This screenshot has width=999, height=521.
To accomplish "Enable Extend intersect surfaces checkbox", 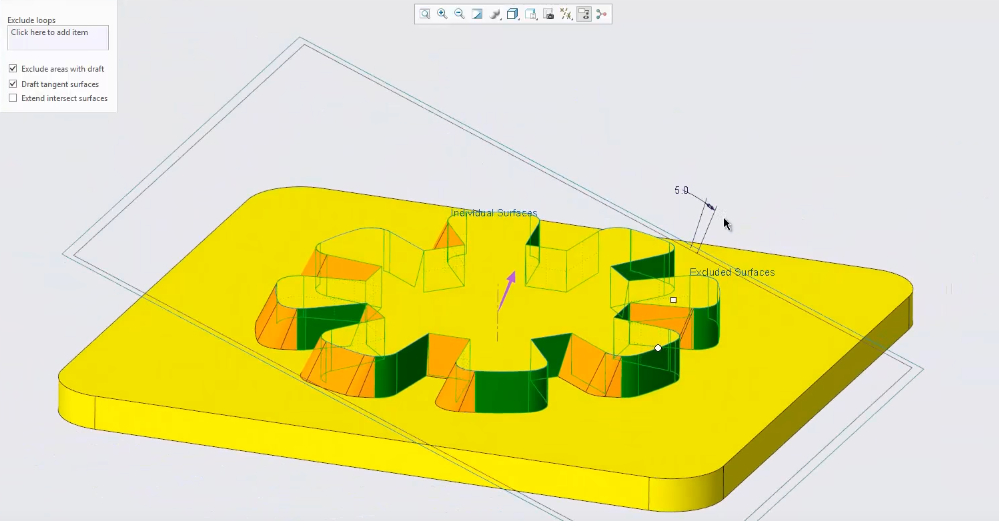I will pos(13,98).
